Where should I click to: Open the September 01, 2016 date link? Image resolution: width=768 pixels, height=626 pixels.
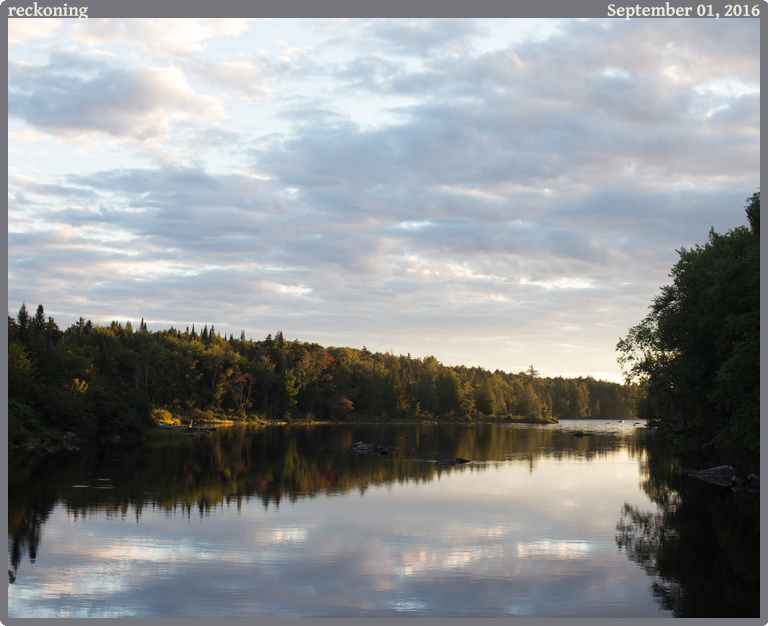click(x=682, y=10)
